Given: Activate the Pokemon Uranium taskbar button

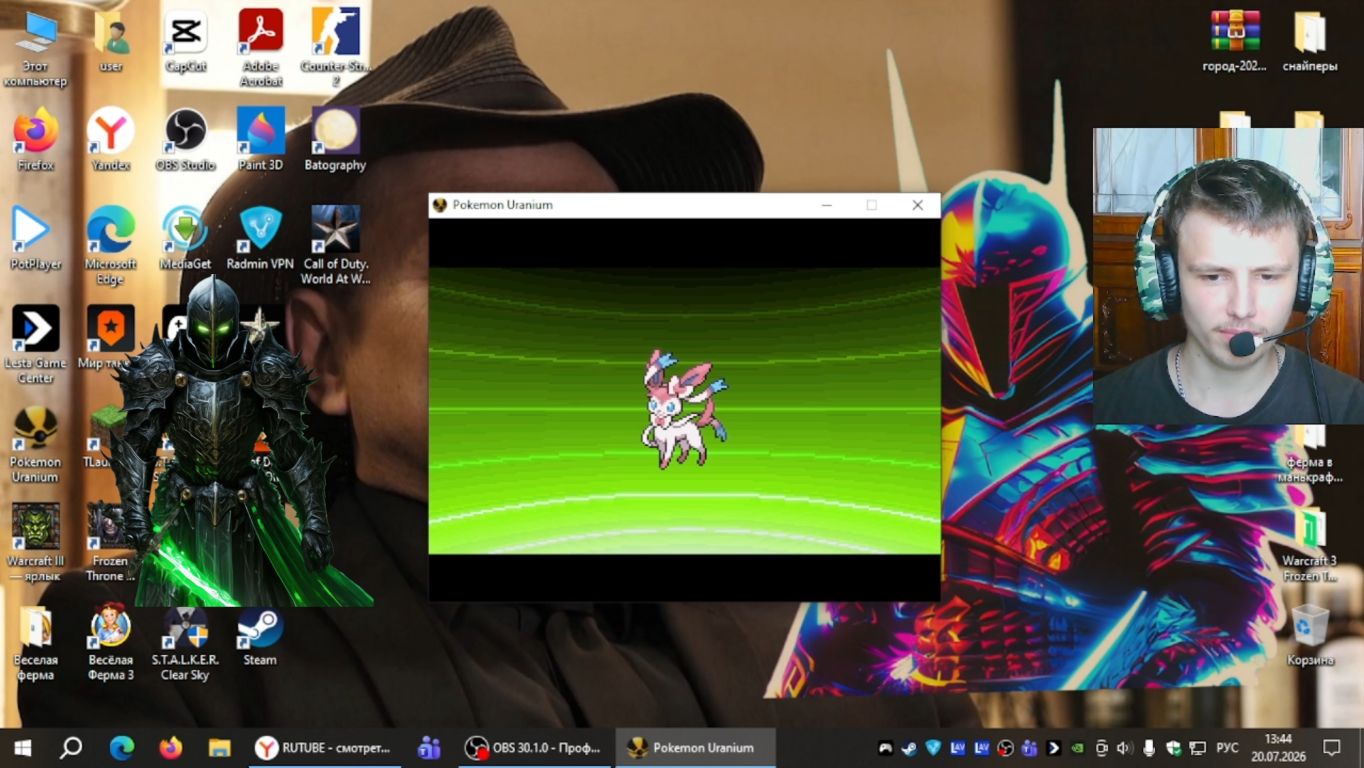Looking at the screenshot, I should click(695, 748).
